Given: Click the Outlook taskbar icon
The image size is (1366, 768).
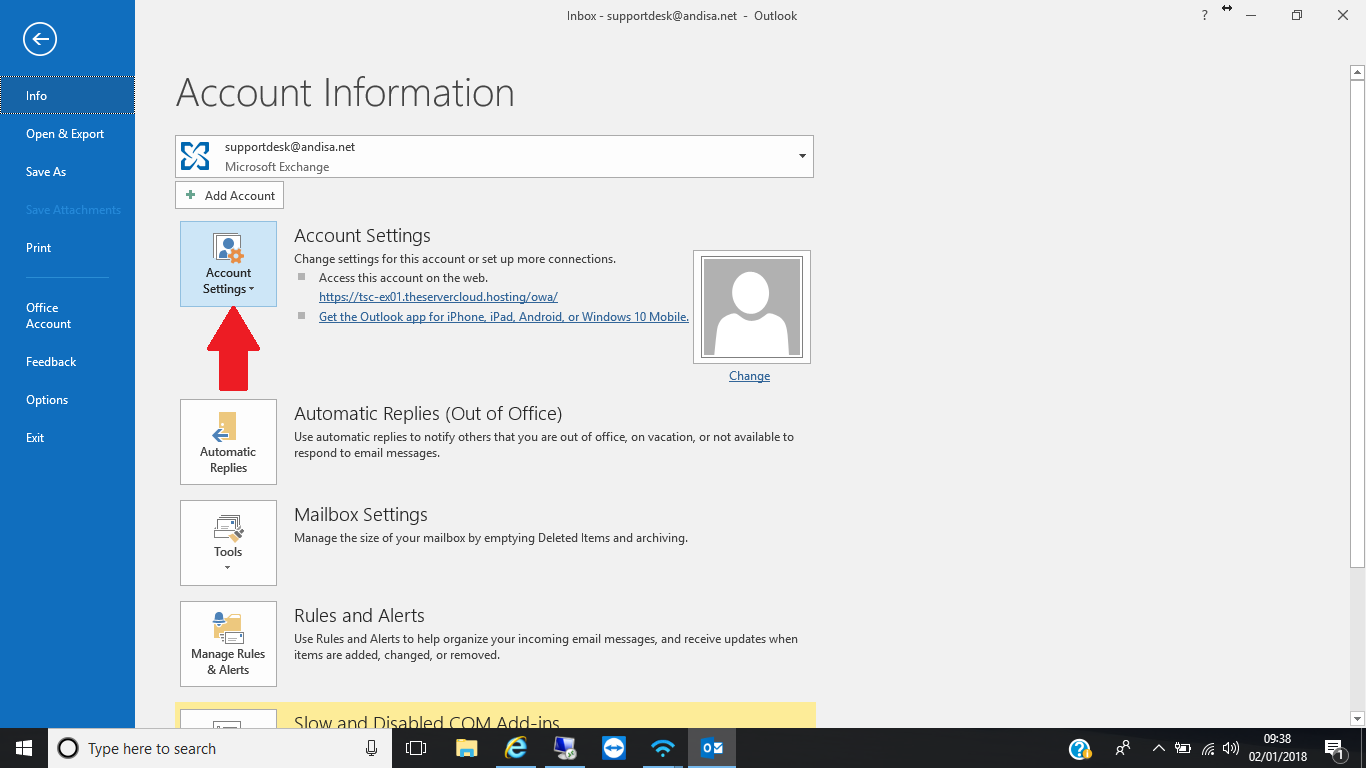Looking at the screenshot, I should pyautogui.click(x=712, y=748).
